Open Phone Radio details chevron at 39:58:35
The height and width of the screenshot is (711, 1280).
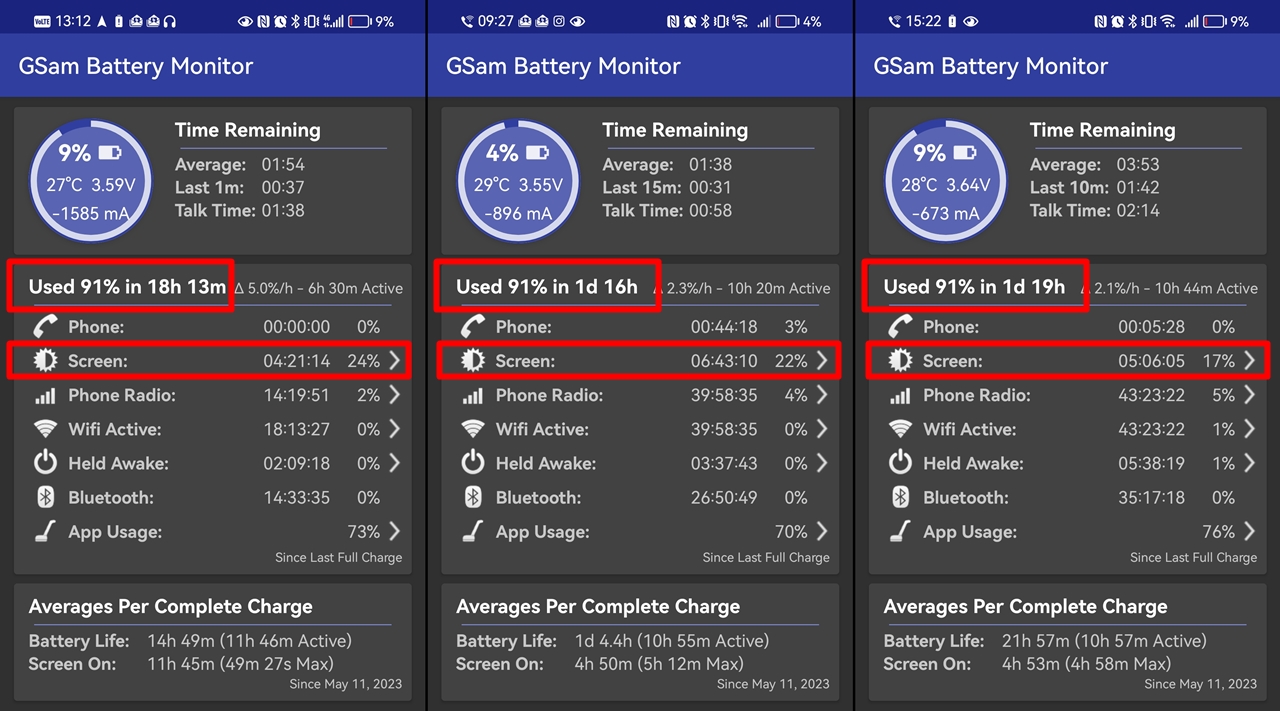coord(822,395)
